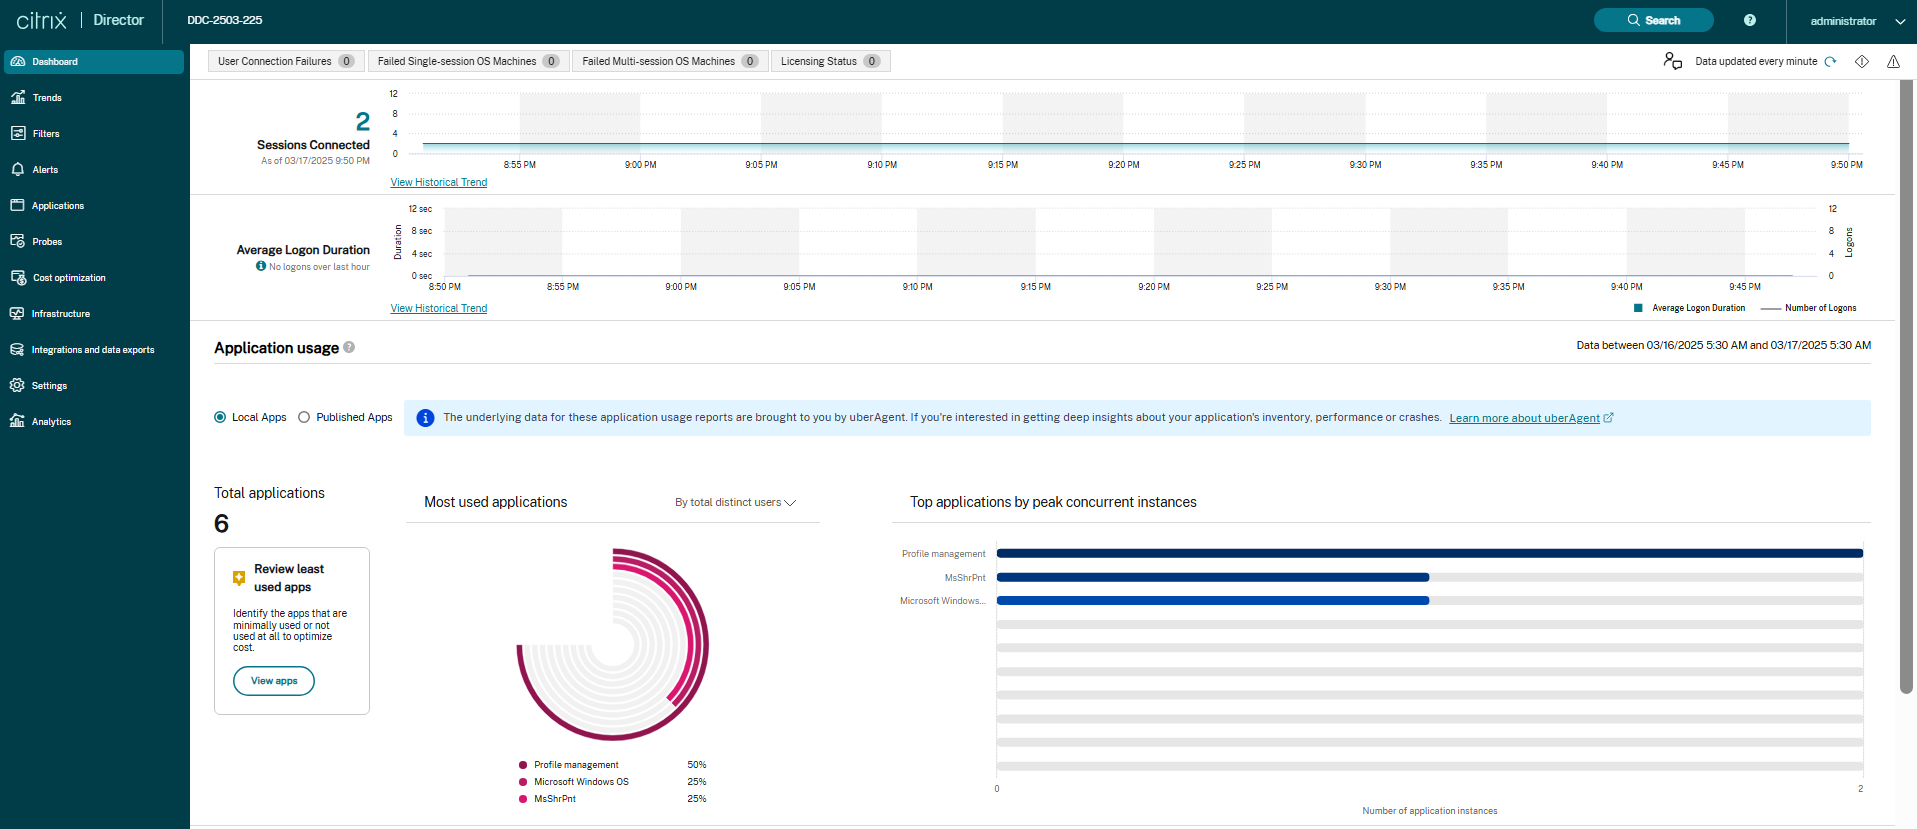Click the refresh data icon
Screen dimensions: 1917x829
(x=1830, y=62)
